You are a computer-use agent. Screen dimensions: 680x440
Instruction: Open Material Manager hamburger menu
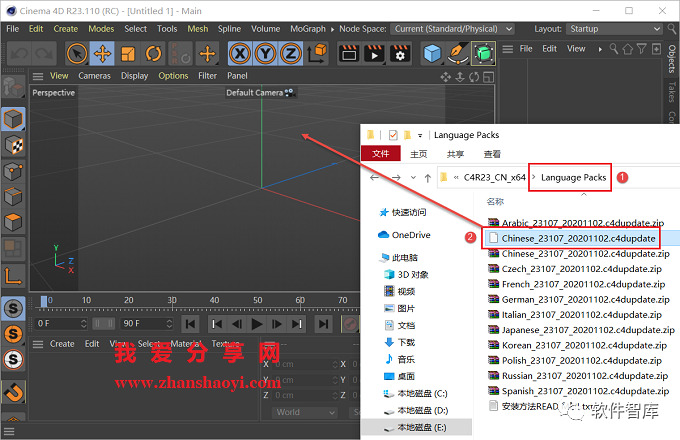point(38,344)
